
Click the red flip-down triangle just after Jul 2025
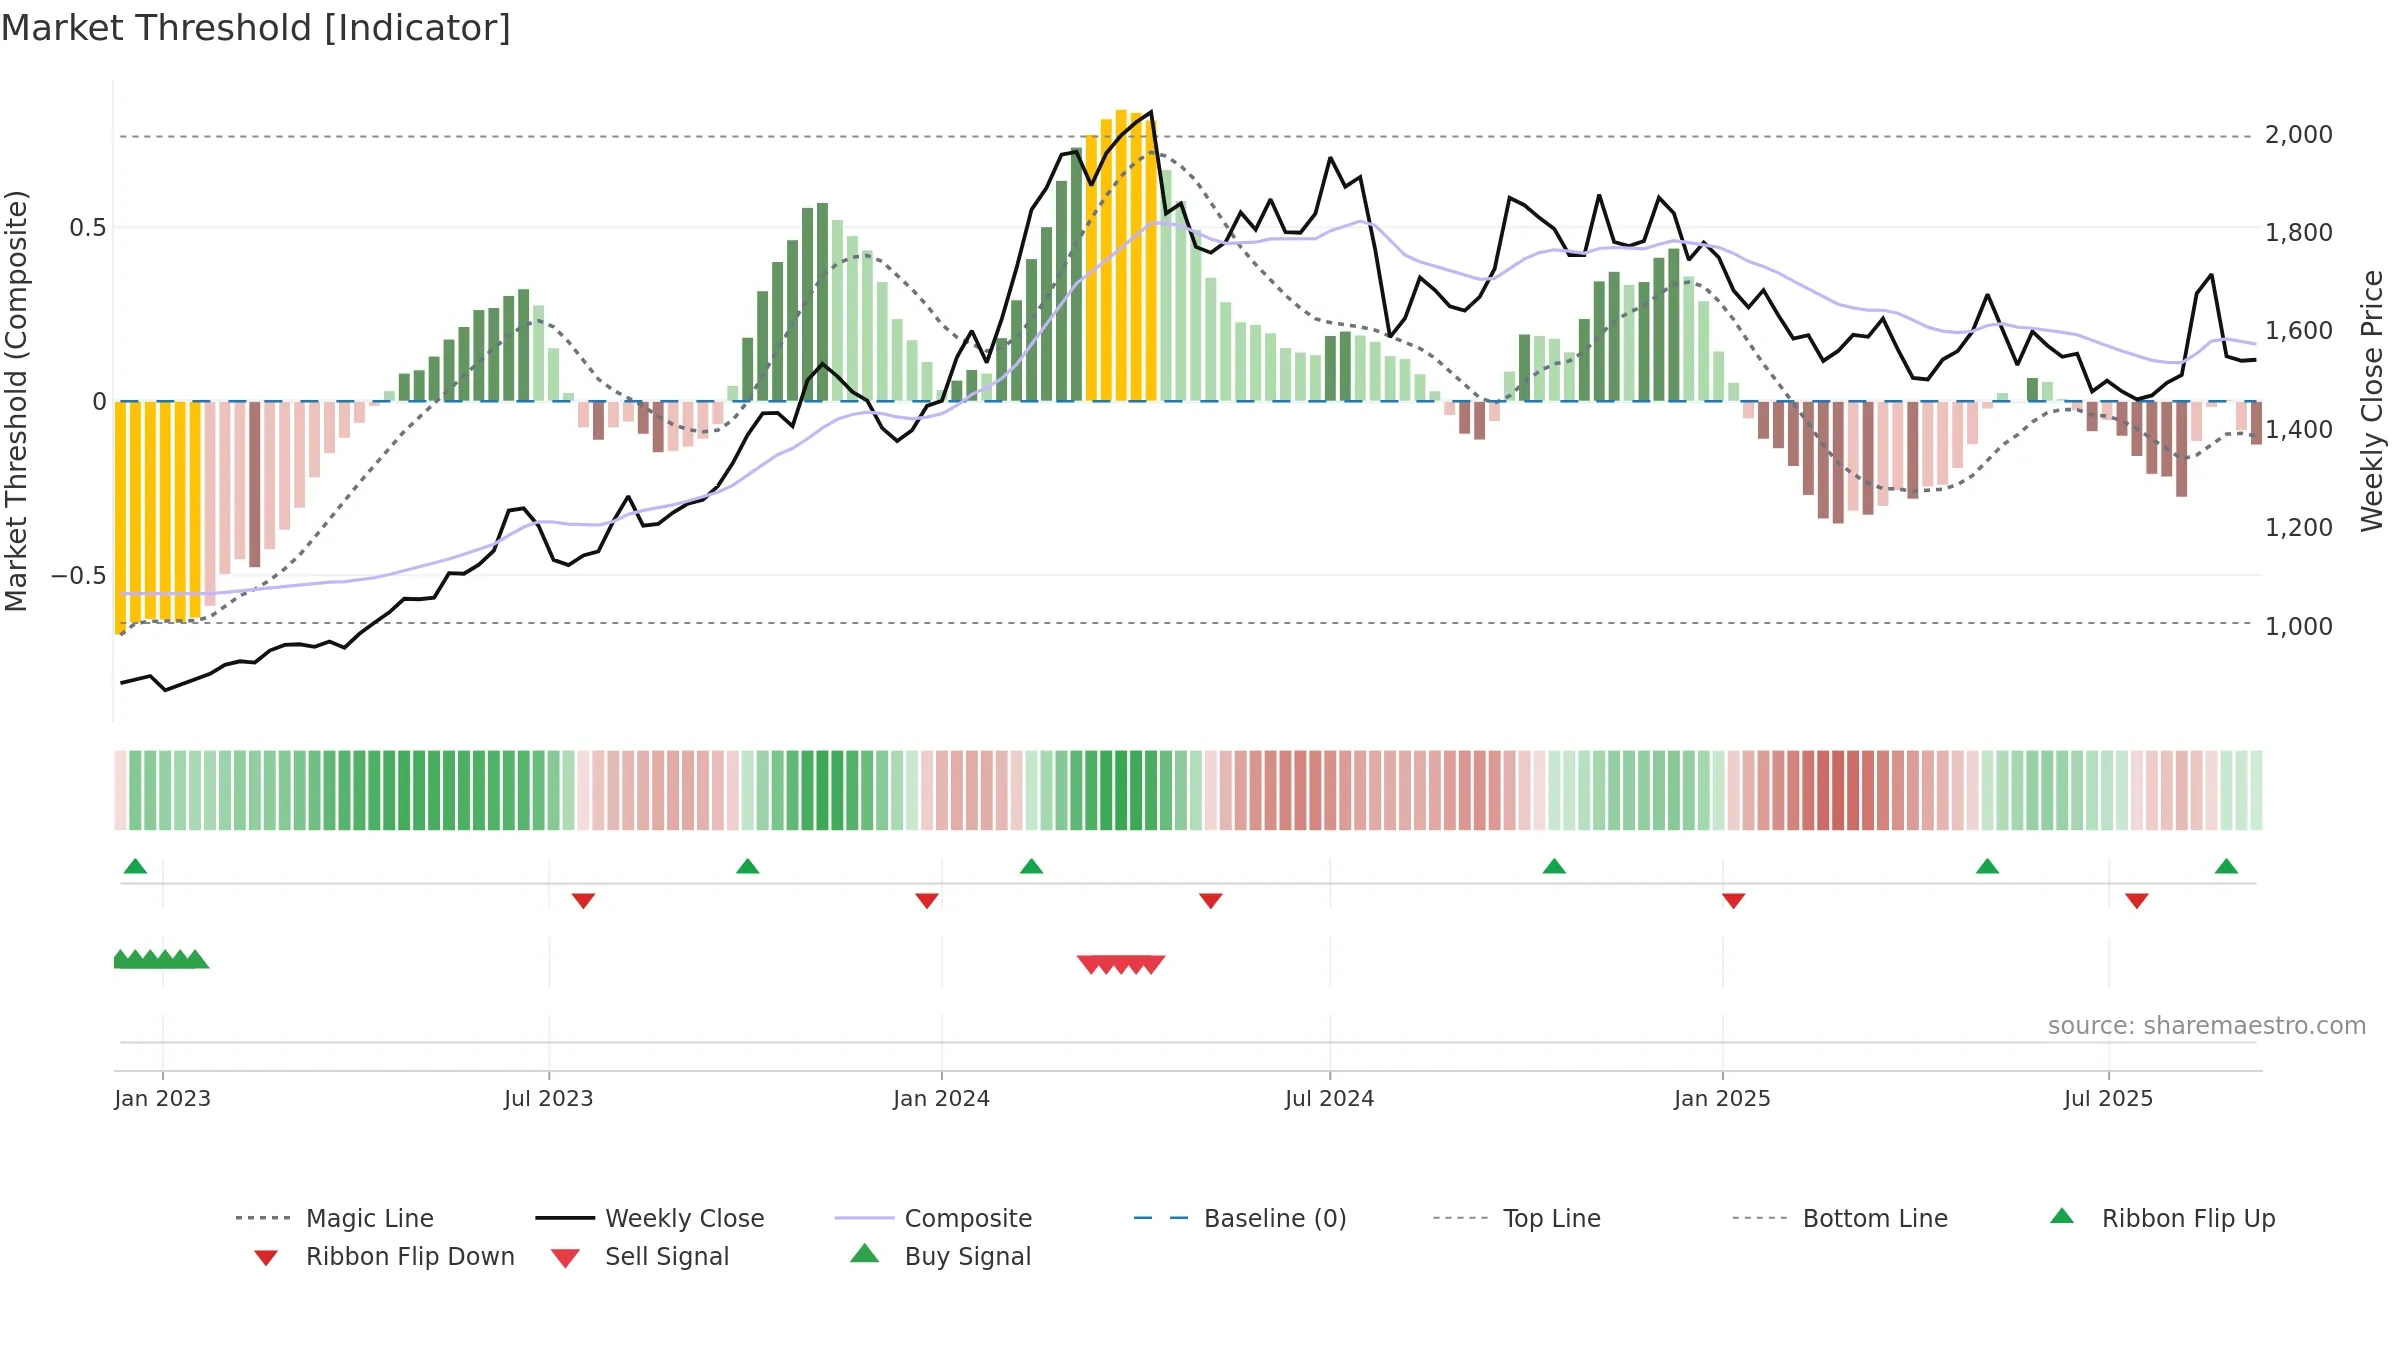2137,901
